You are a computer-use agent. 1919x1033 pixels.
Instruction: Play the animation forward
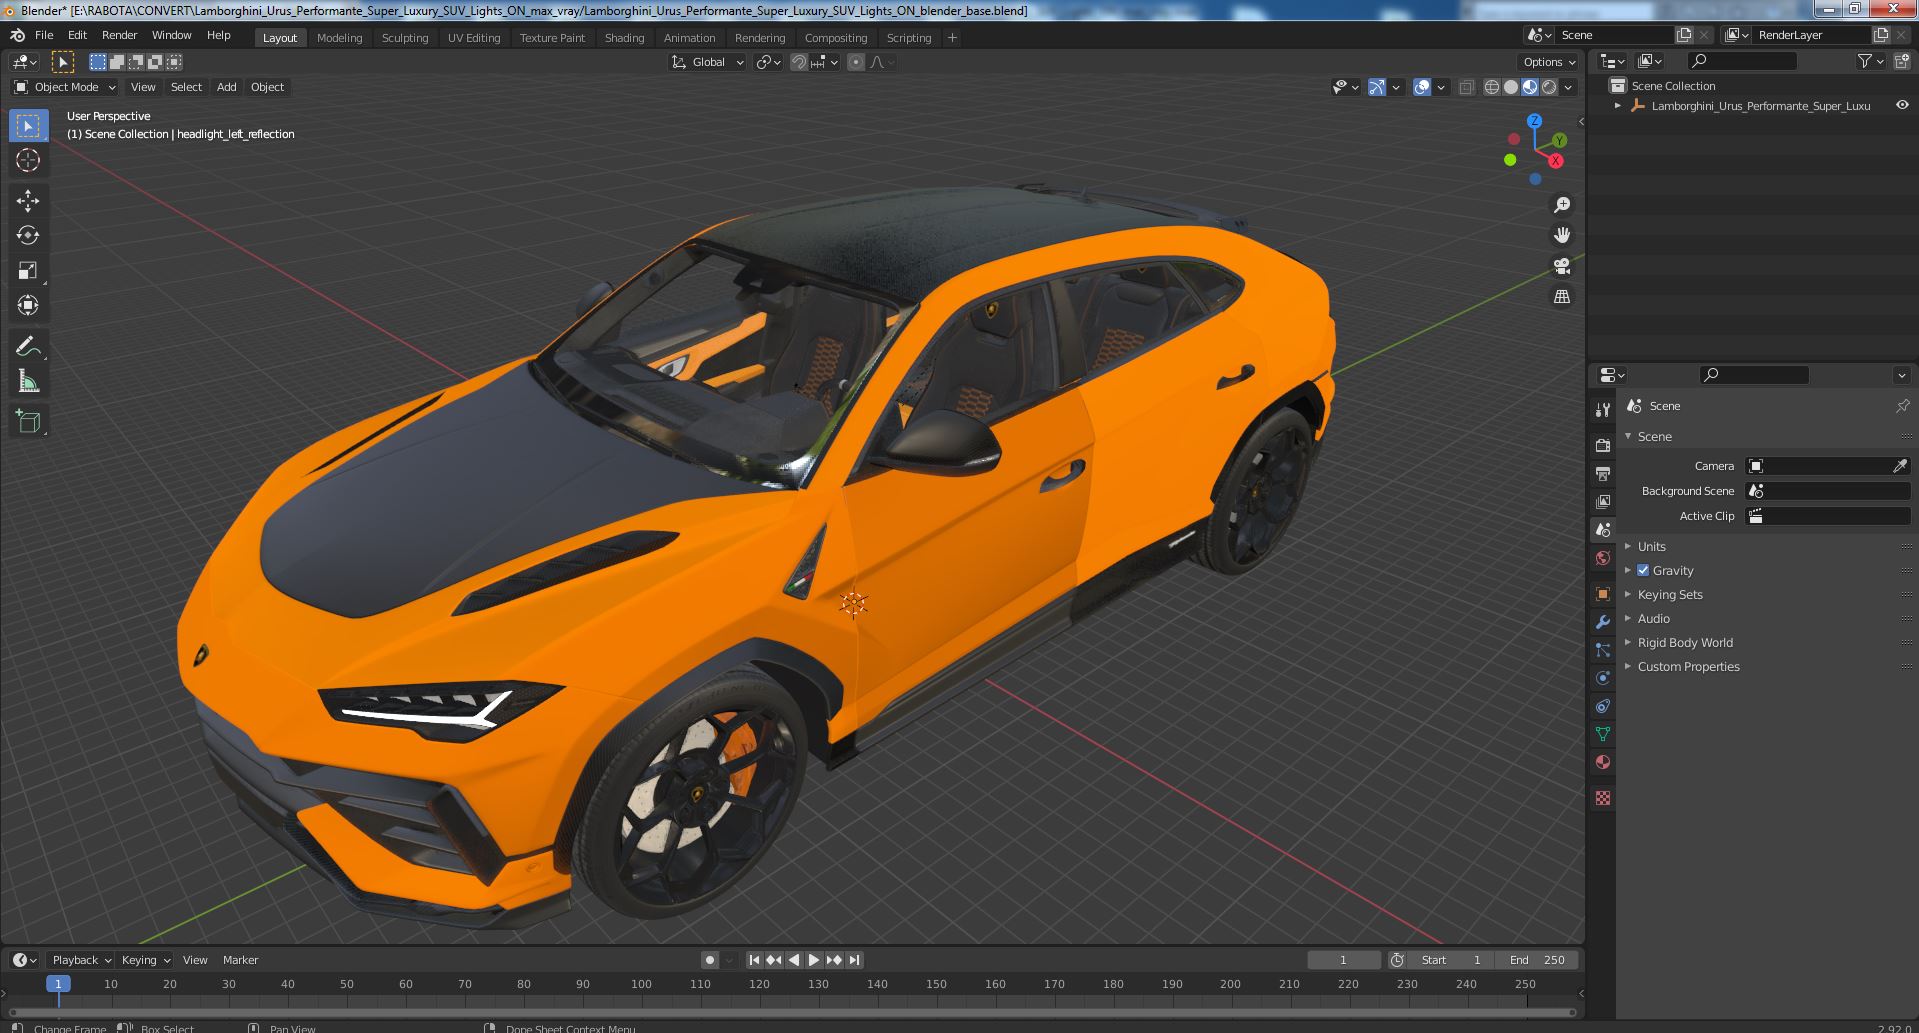tap(814, 960)
